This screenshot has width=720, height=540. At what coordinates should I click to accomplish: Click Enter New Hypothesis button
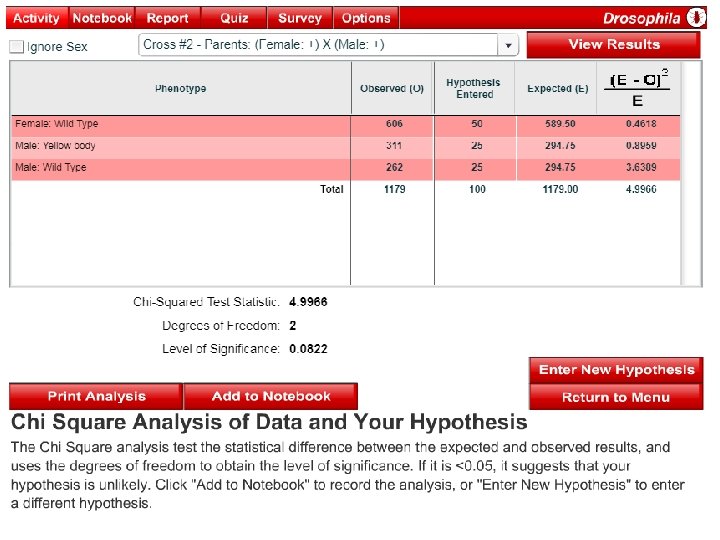(x=616, y=370)
